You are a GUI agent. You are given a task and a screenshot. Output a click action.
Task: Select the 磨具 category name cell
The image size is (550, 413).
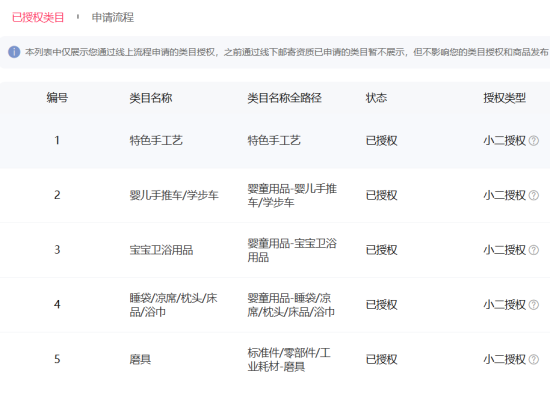click(x=140, y=359)
